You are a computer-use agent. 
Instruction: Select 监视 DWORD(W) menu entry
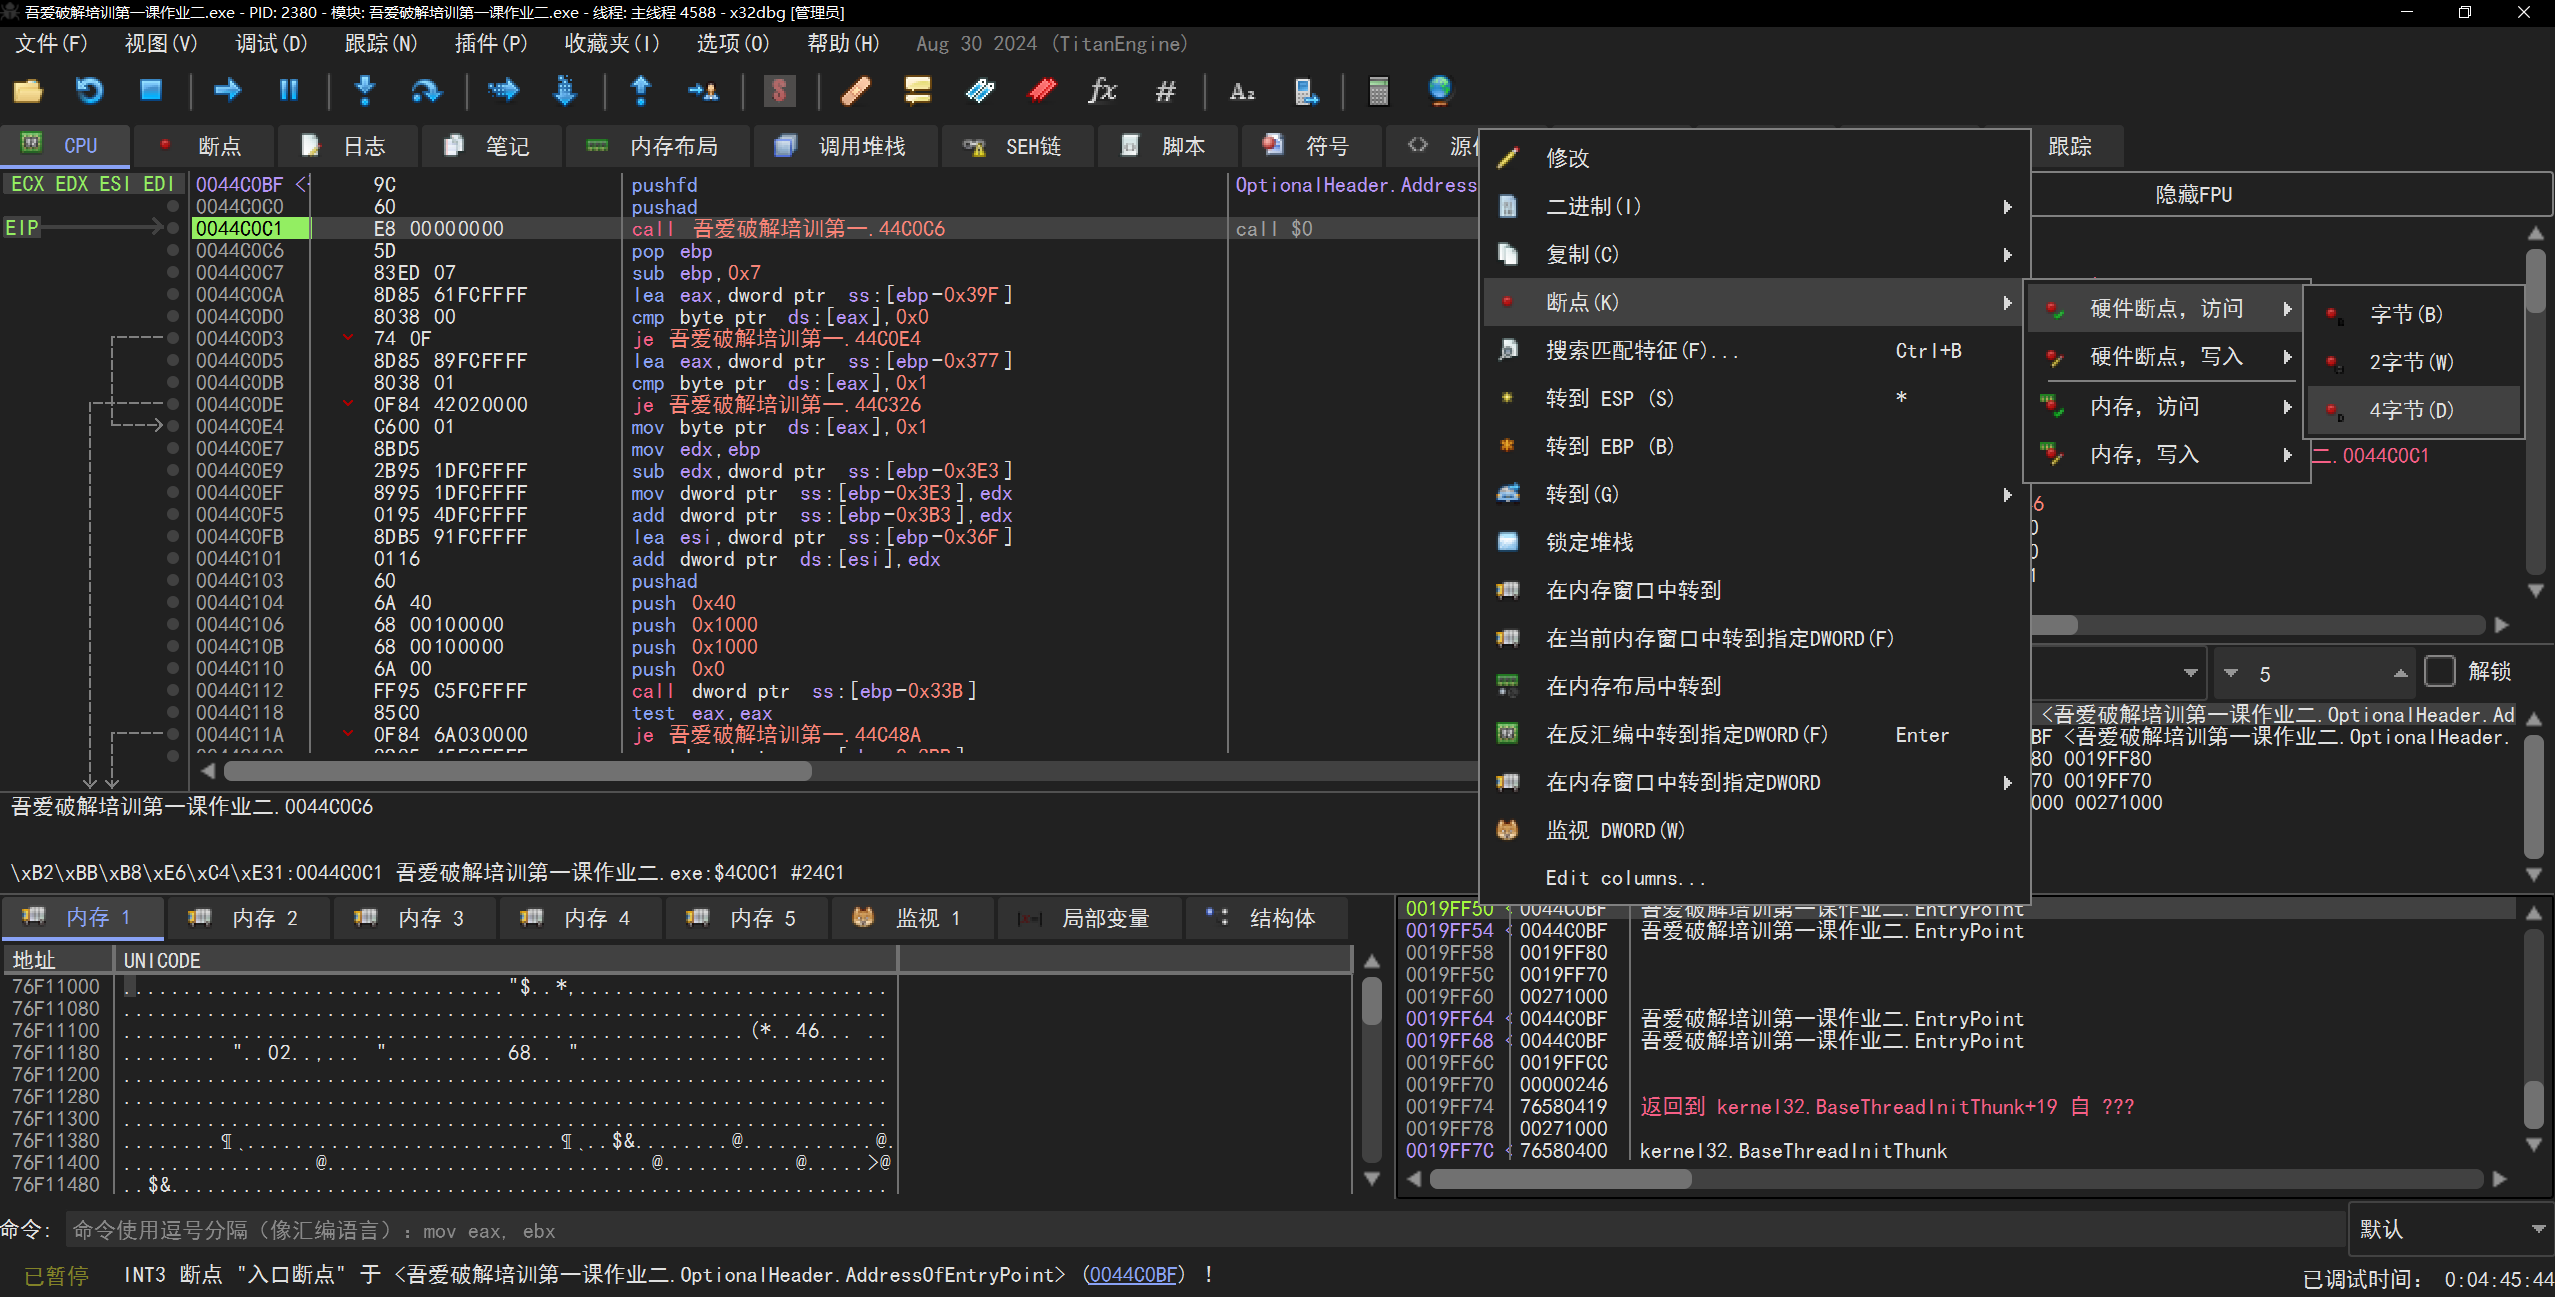[x=1755, y=830]
